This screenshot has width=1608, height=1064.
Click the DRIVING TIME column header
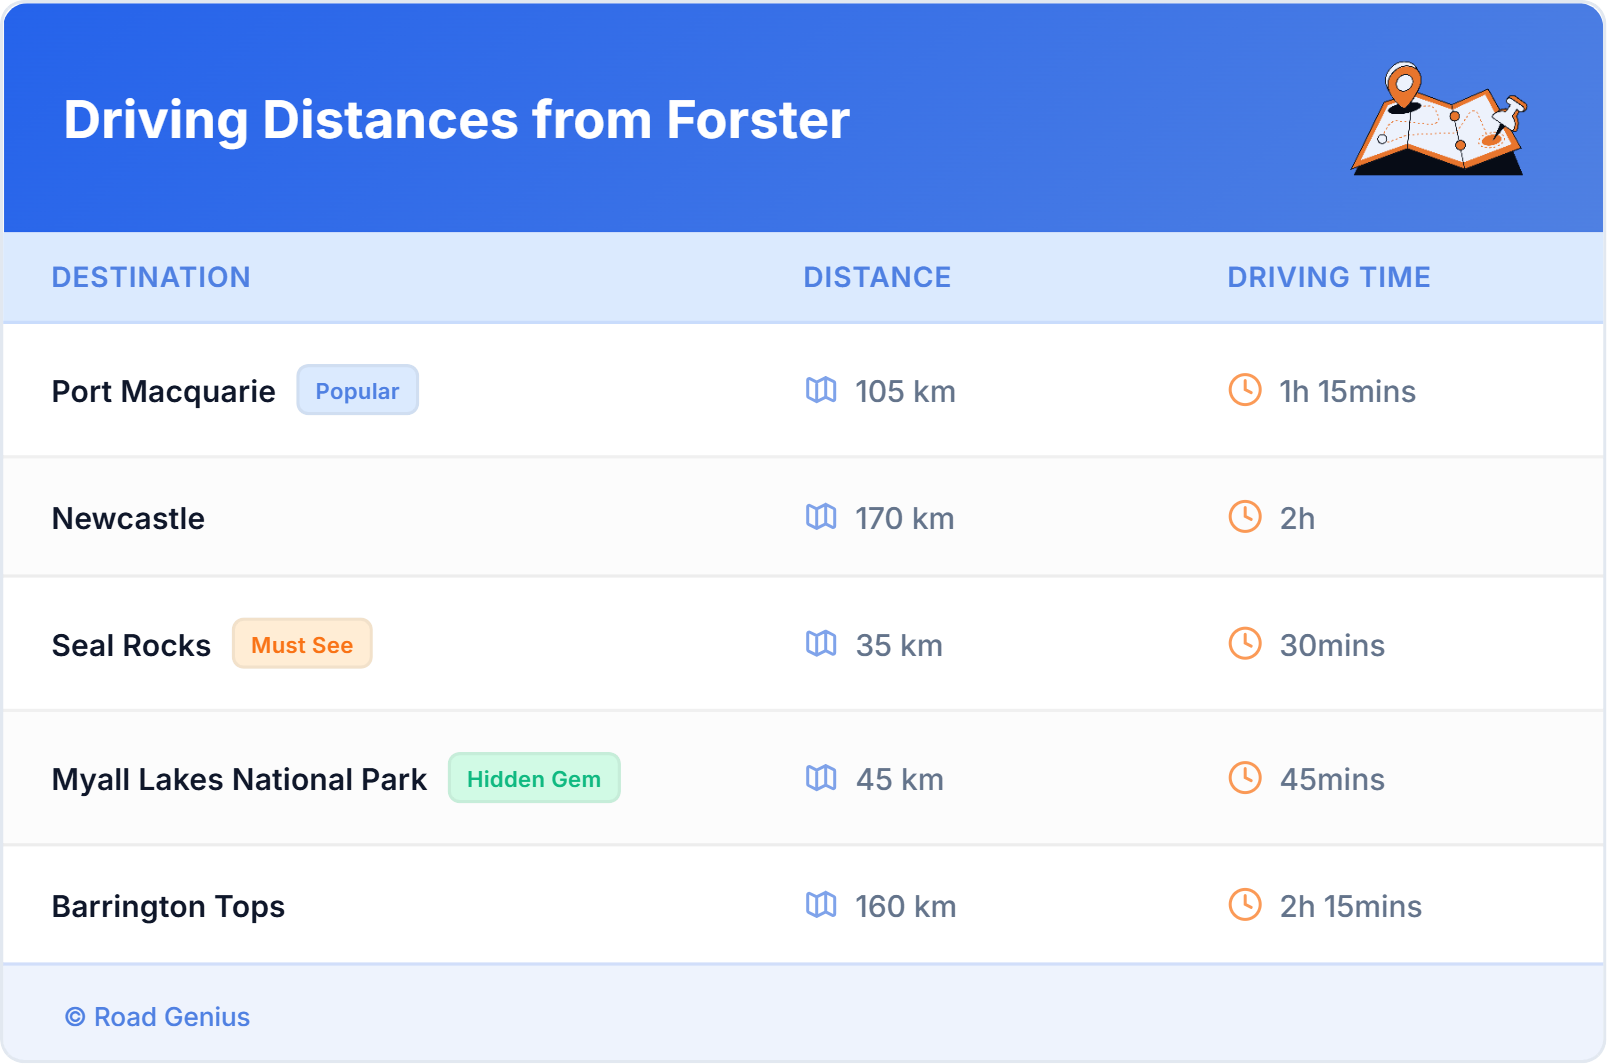1329,277
